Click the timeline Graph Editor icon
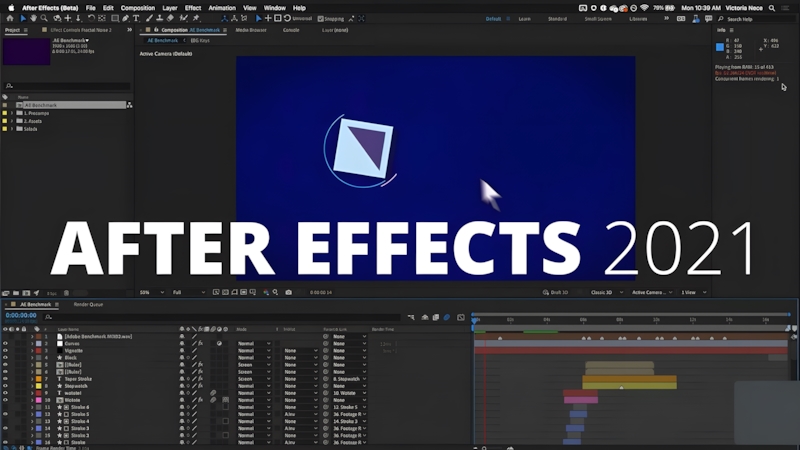 click(461, 317)
